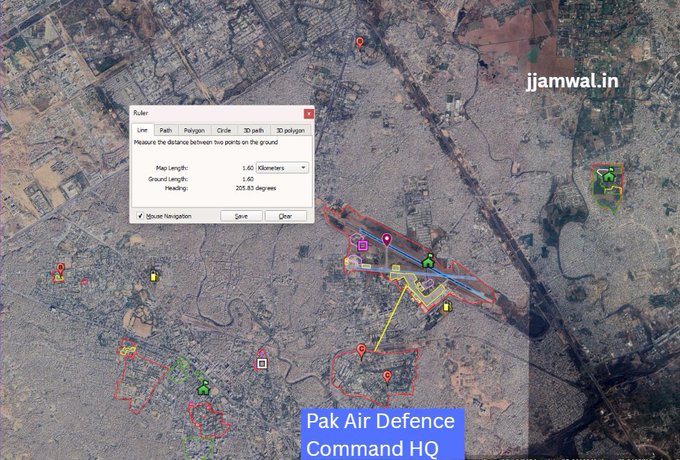Click the red placemark above the small yellow outline
This screenshot has height=460, width=680.
[61, 268]
